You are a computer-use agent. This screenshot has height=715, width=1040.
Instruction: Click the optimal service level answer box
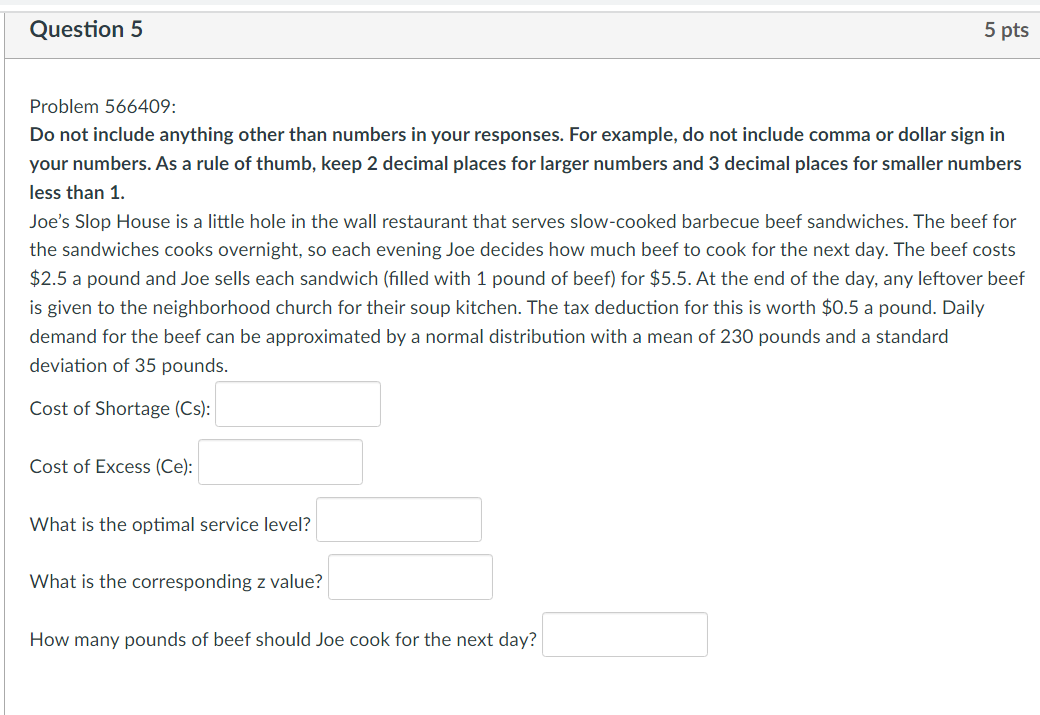[398, 519]
